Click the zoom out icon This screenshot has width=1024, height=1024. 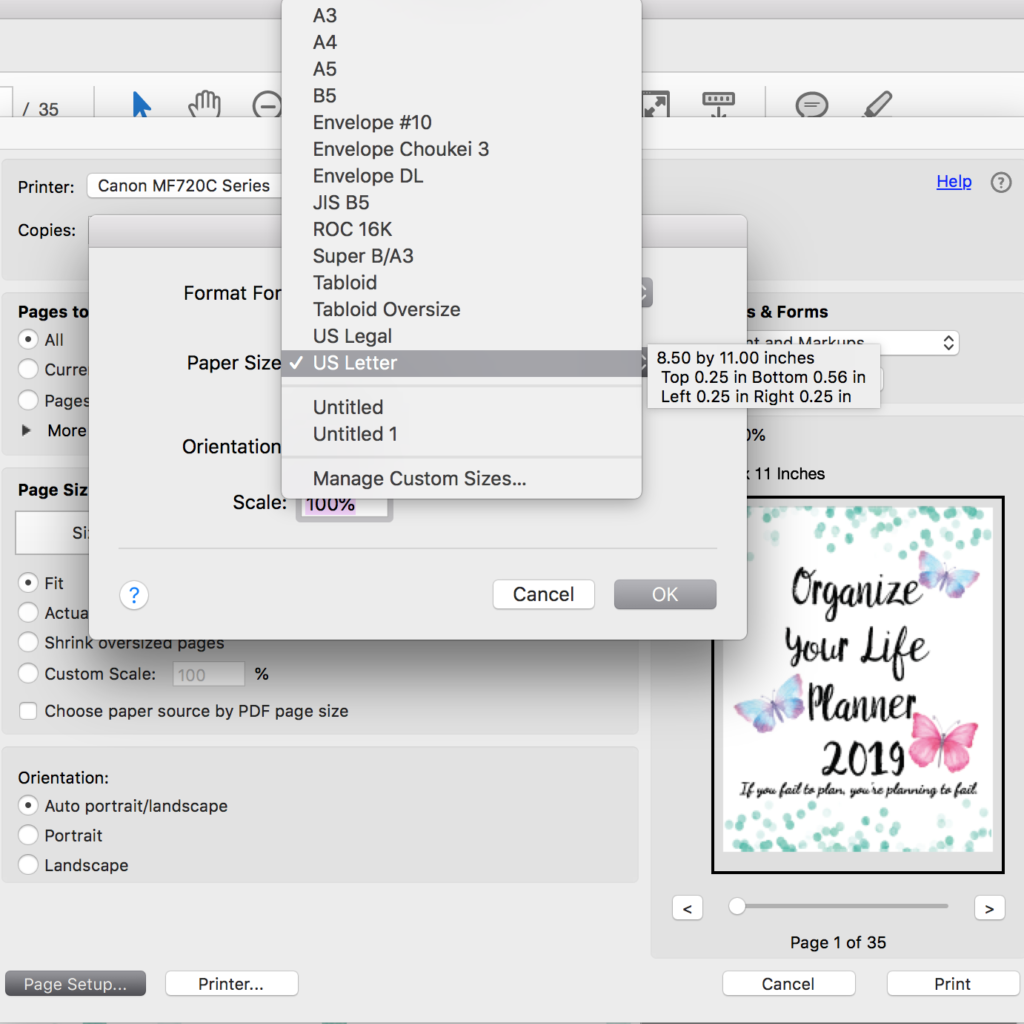pos(265,104)
